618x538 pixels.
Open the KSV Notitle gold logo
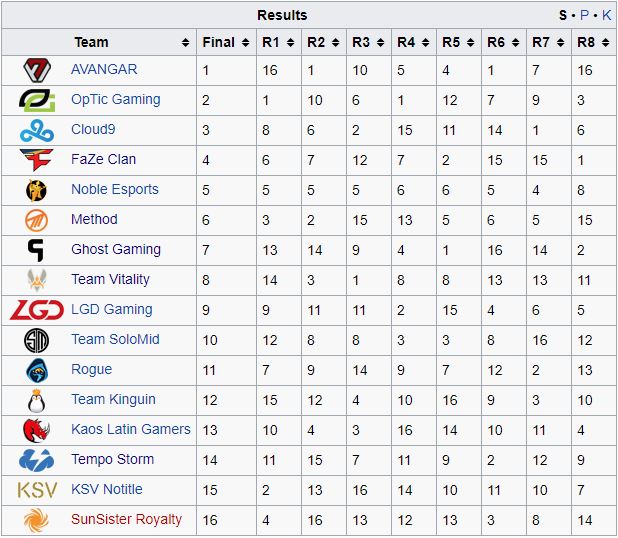tap(37, 490)
